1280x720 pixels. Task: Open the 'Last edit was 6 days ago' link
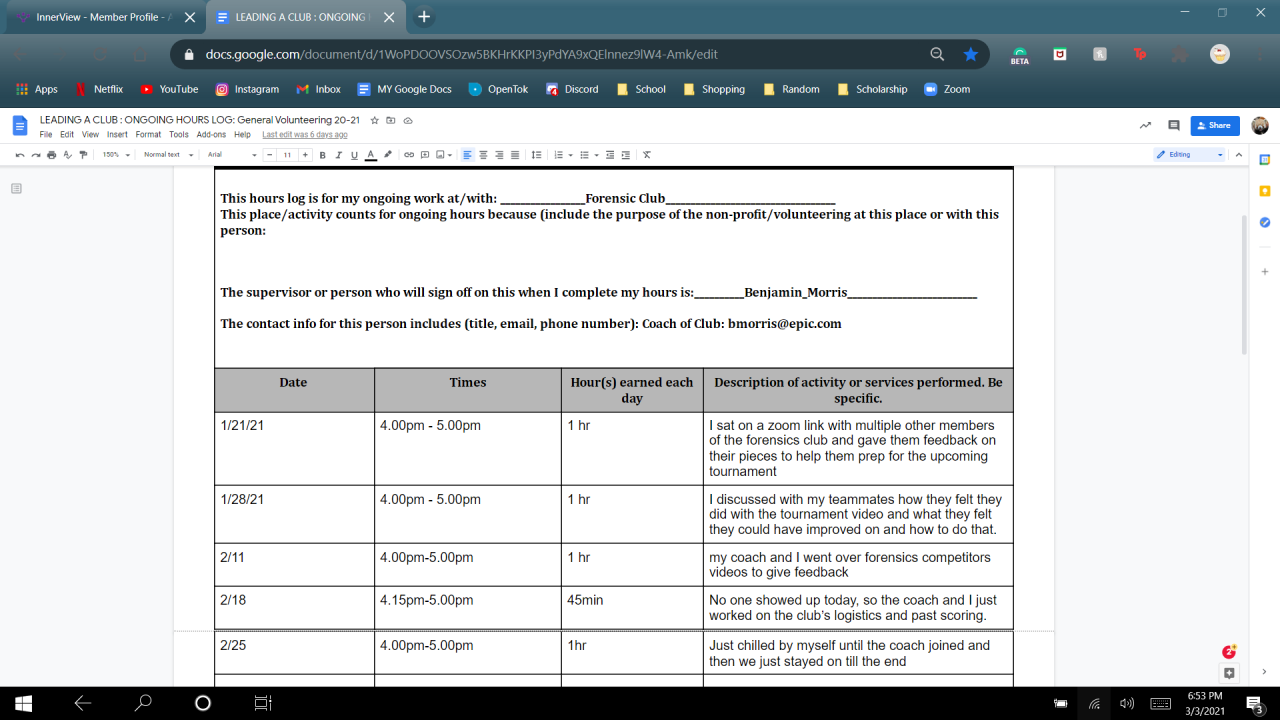point(305,134)
